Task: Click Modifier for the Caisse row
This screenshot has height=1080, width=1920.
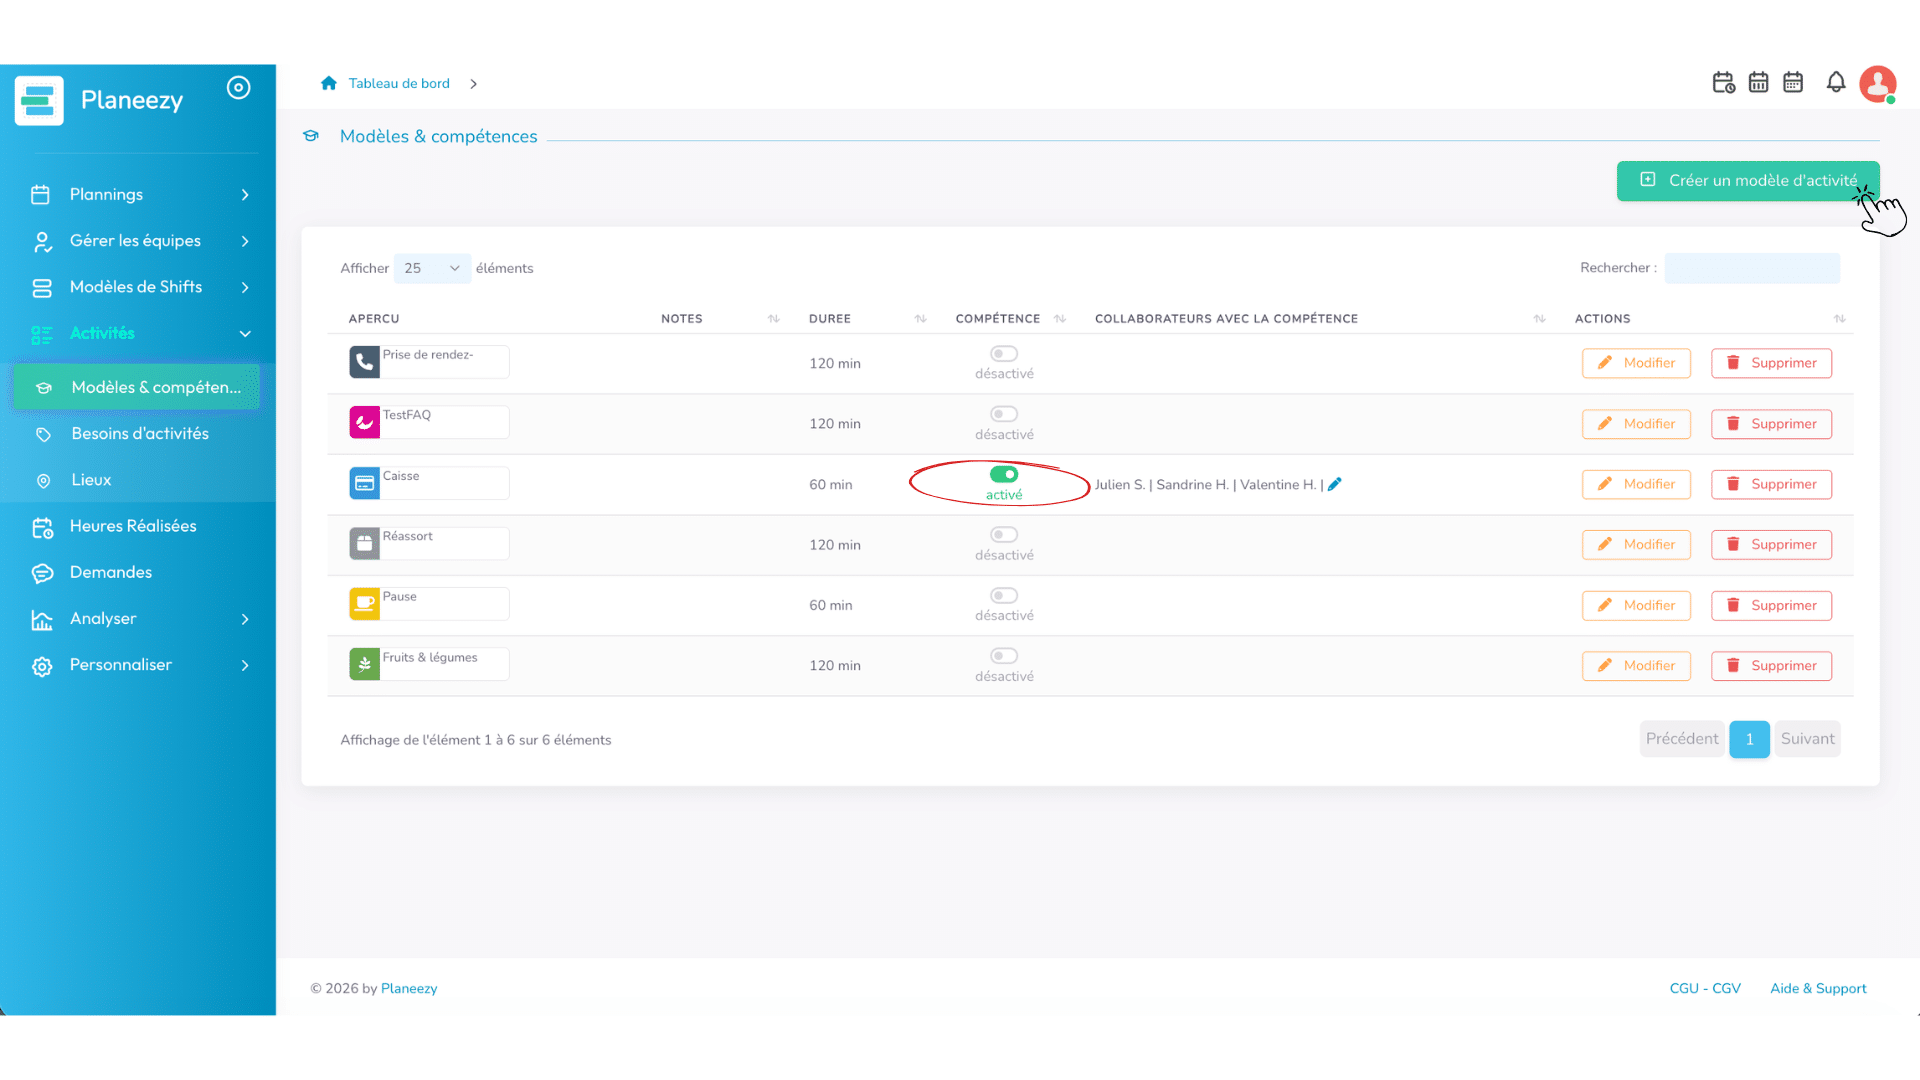Action: [1636, 484]
